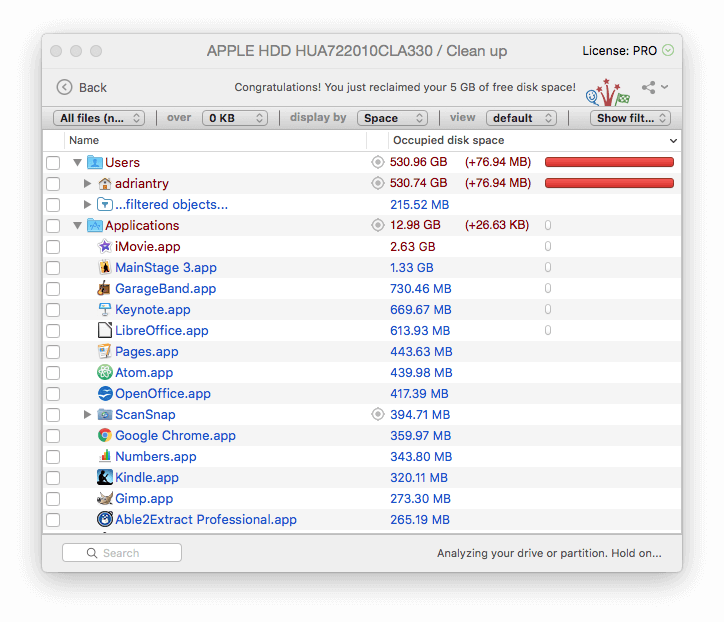Viewport: 724px width, 622px height.
Task: Check the Users folder checkbox
Action: click(53, 163)
